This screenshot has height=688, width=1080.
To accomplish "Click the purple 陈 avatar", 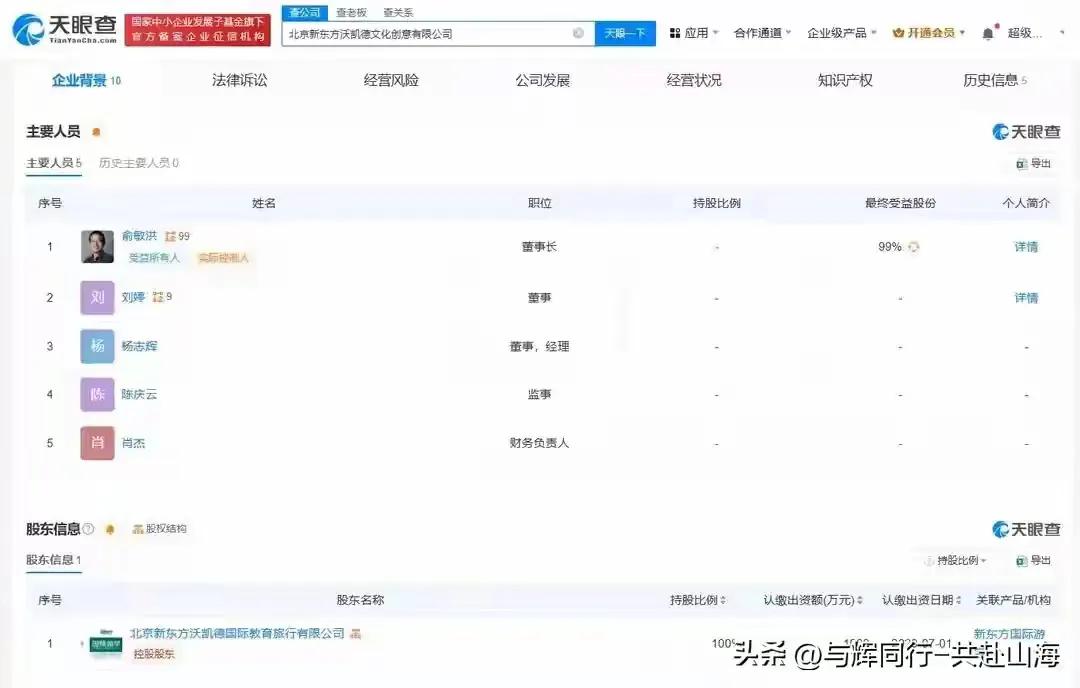I will coord(97,394).
